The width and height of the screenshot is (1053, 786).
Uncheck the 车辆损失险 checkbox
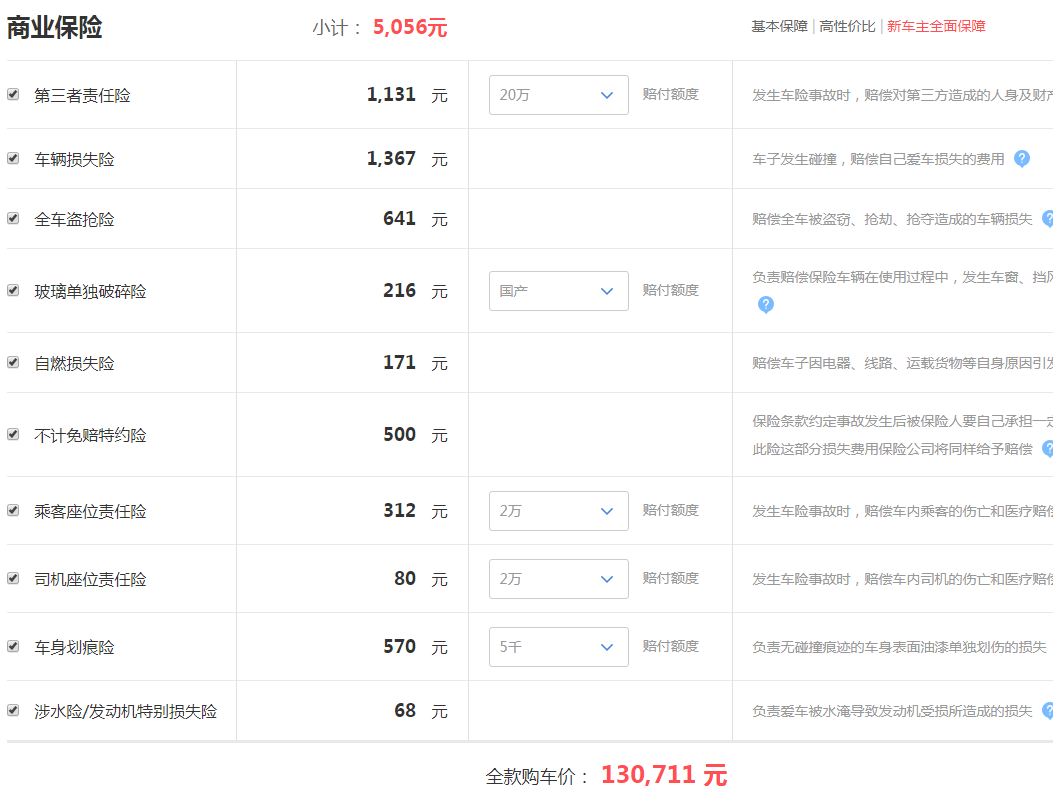tap(13, 158)
